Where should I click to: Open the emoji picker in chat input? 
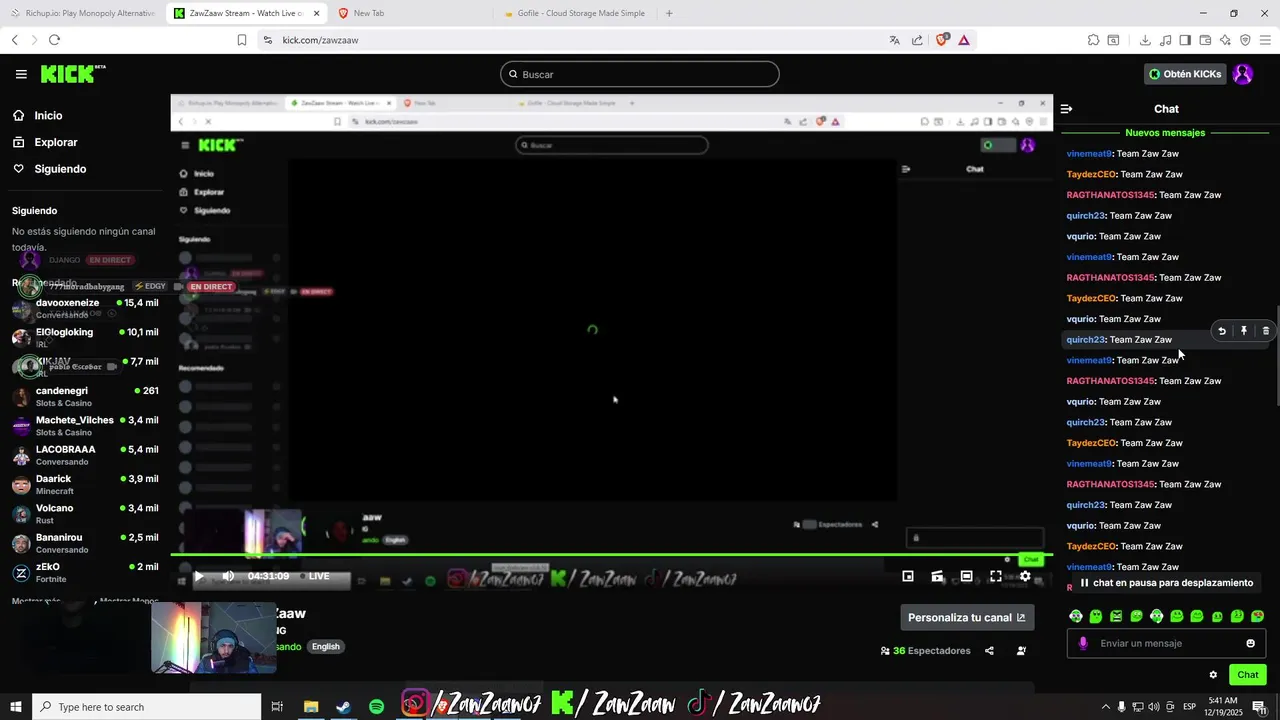(1250, 643)
